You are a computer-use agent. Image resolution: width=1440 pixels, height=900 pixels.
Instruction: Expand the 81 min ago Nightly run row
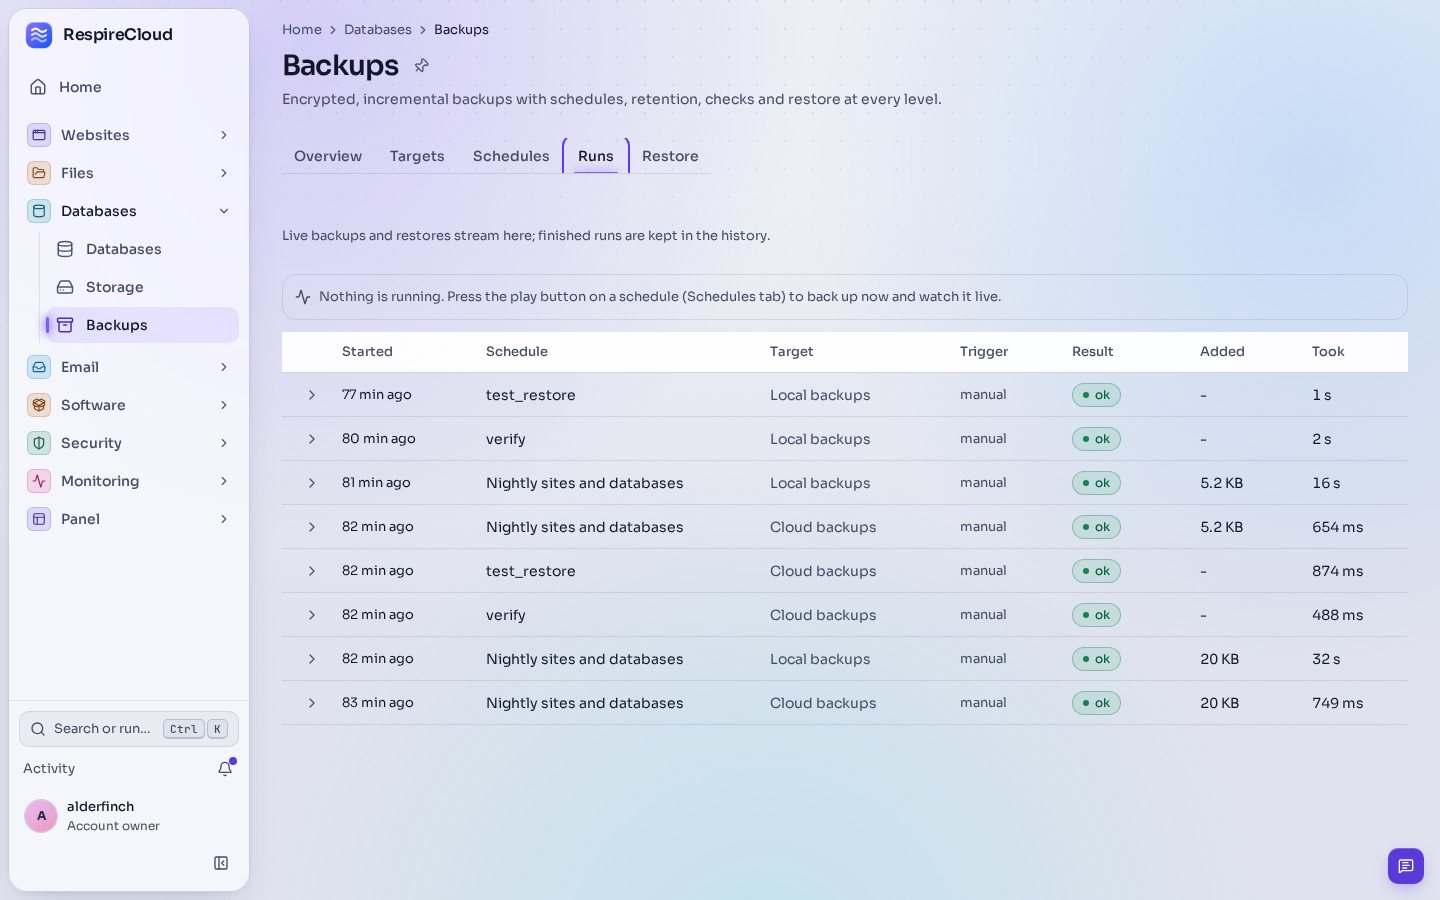[312, 483]
